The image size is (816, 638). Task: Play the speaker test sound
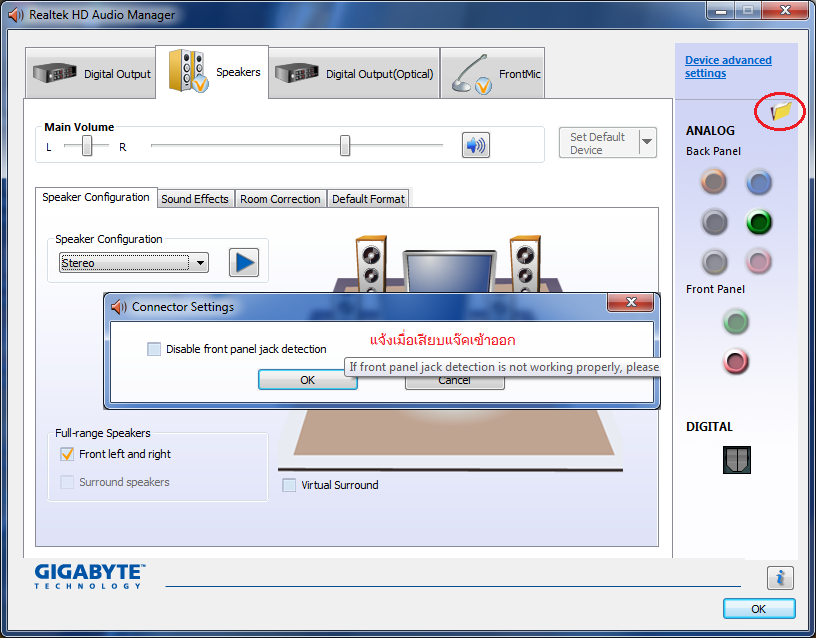pyautogui.click(x=244, y=262)
